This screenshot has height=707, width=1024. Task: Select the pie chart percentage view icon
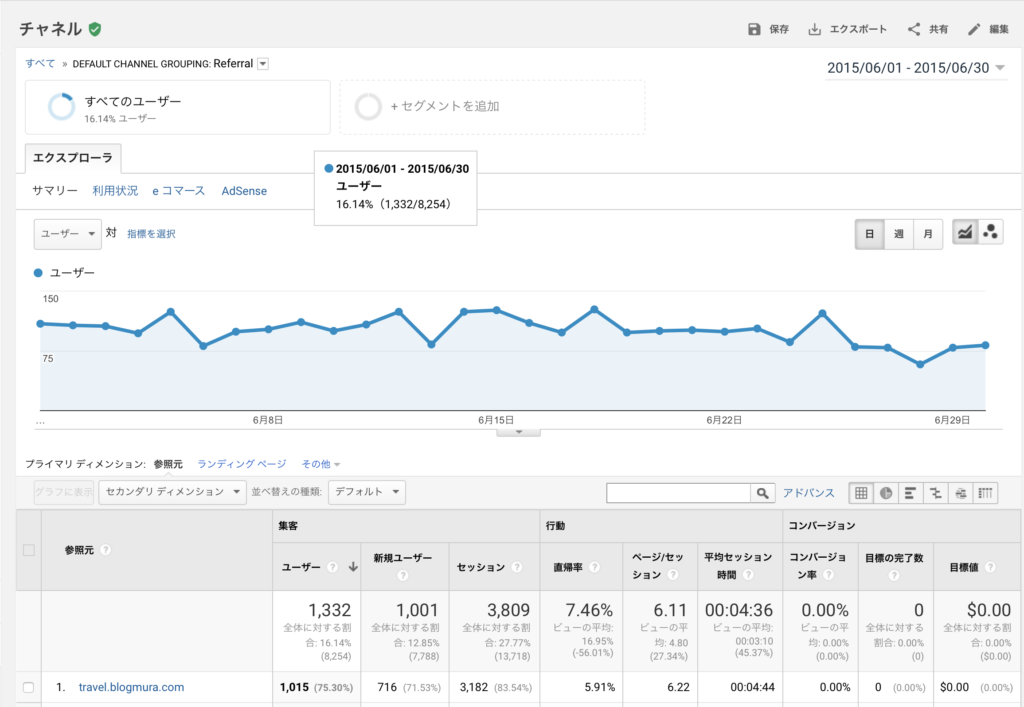pos(886,493)
